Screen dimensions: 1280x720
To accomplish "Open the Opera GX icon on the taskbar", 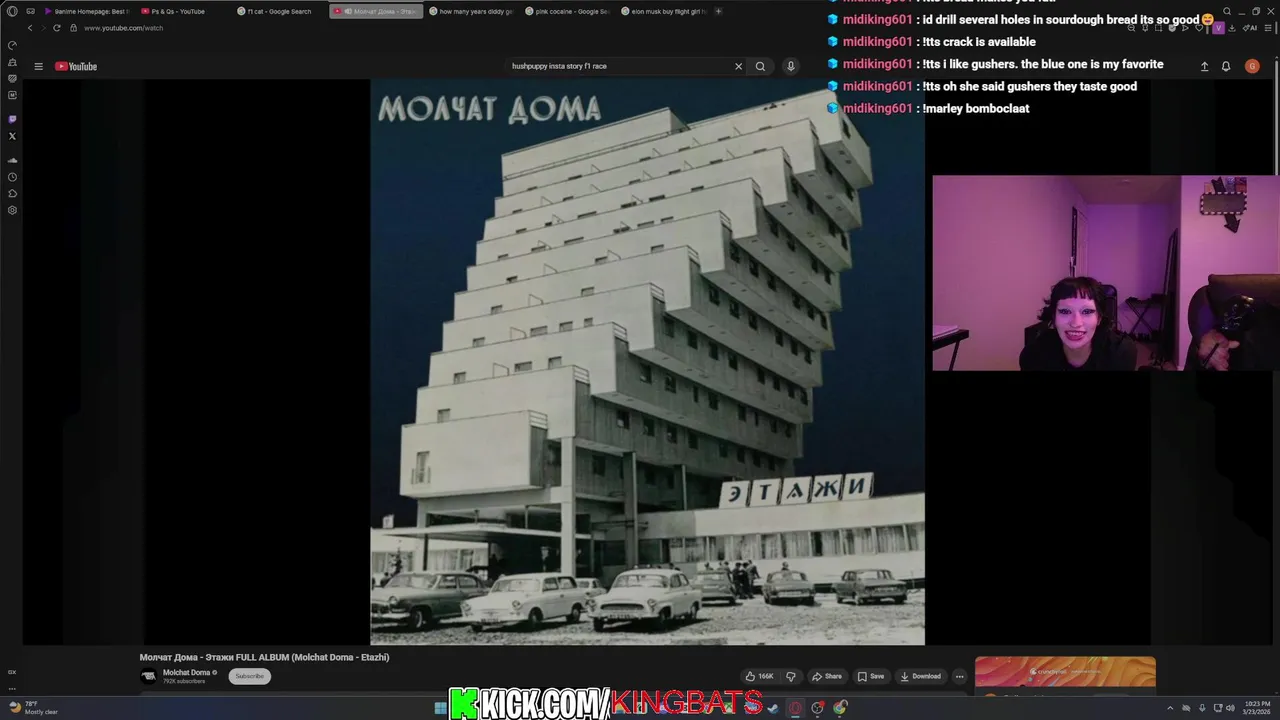I will pos(796,708).
